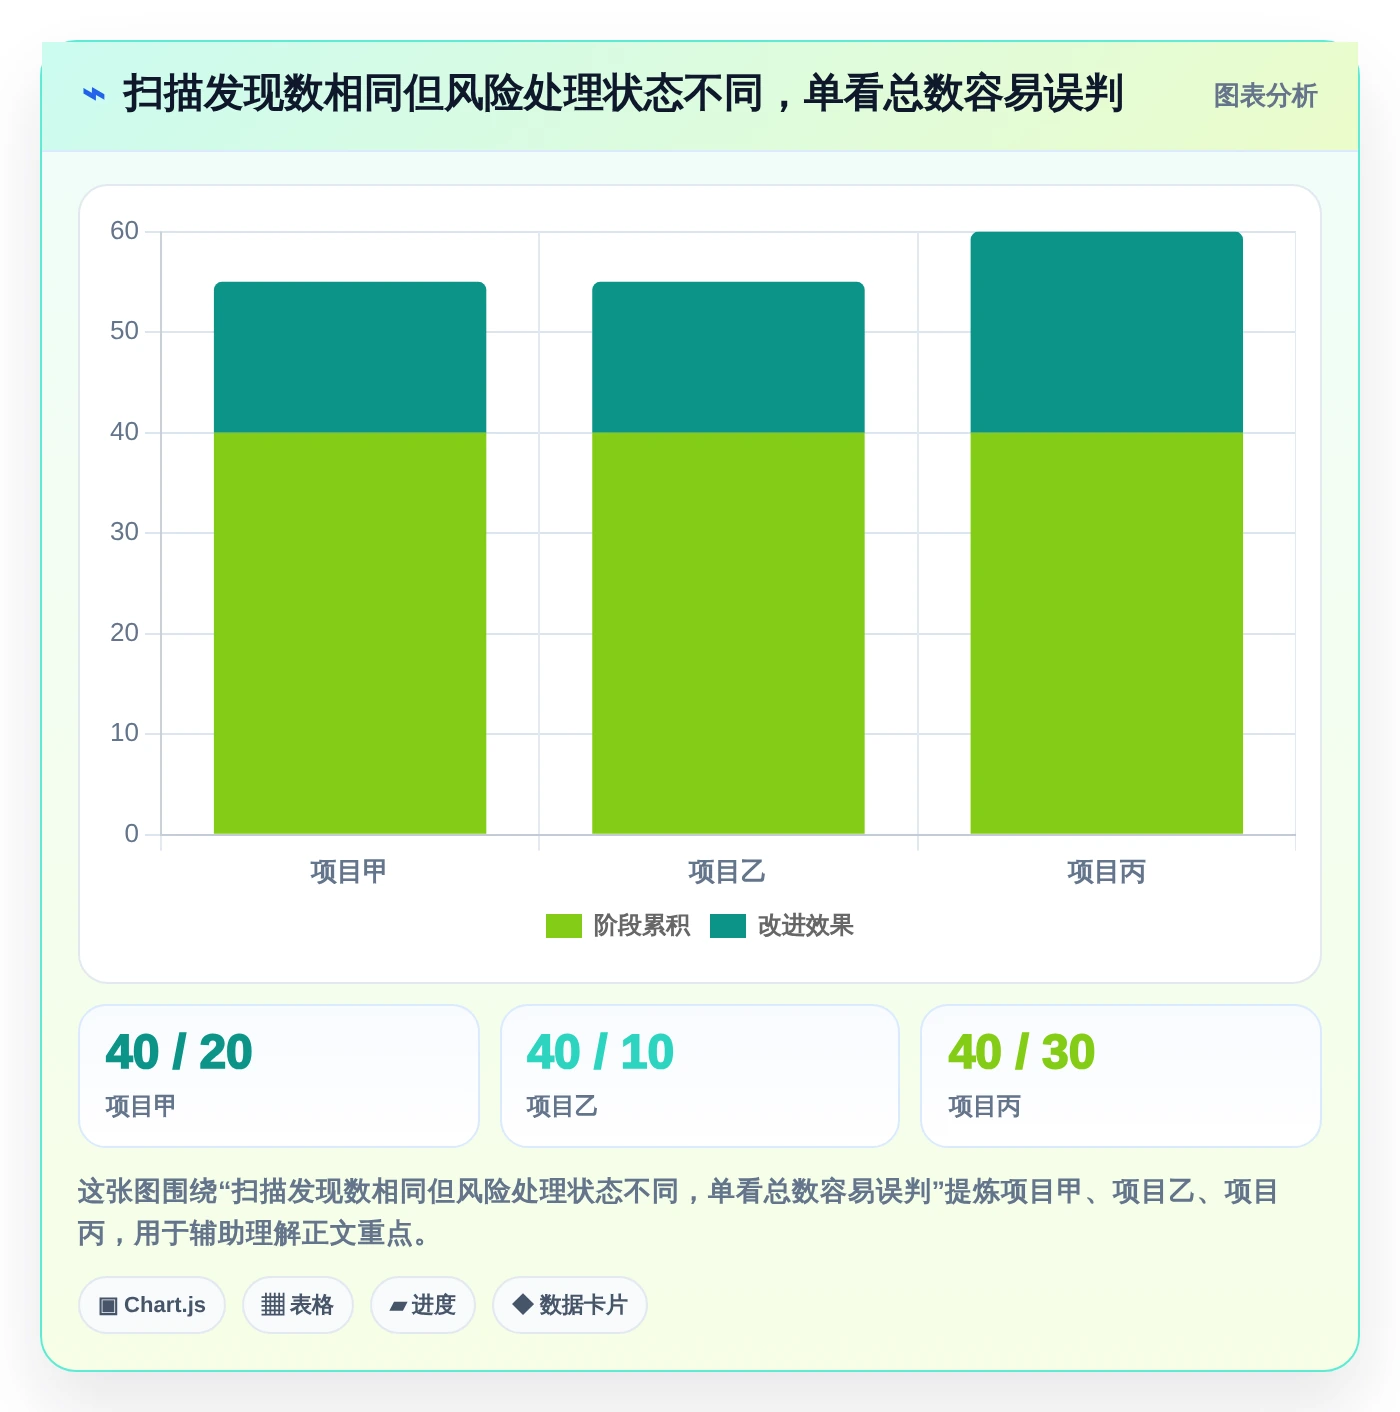The image size is (1400, 1412).
Task: Click the 30 y-axis tick label
Action: pos(124,532)
